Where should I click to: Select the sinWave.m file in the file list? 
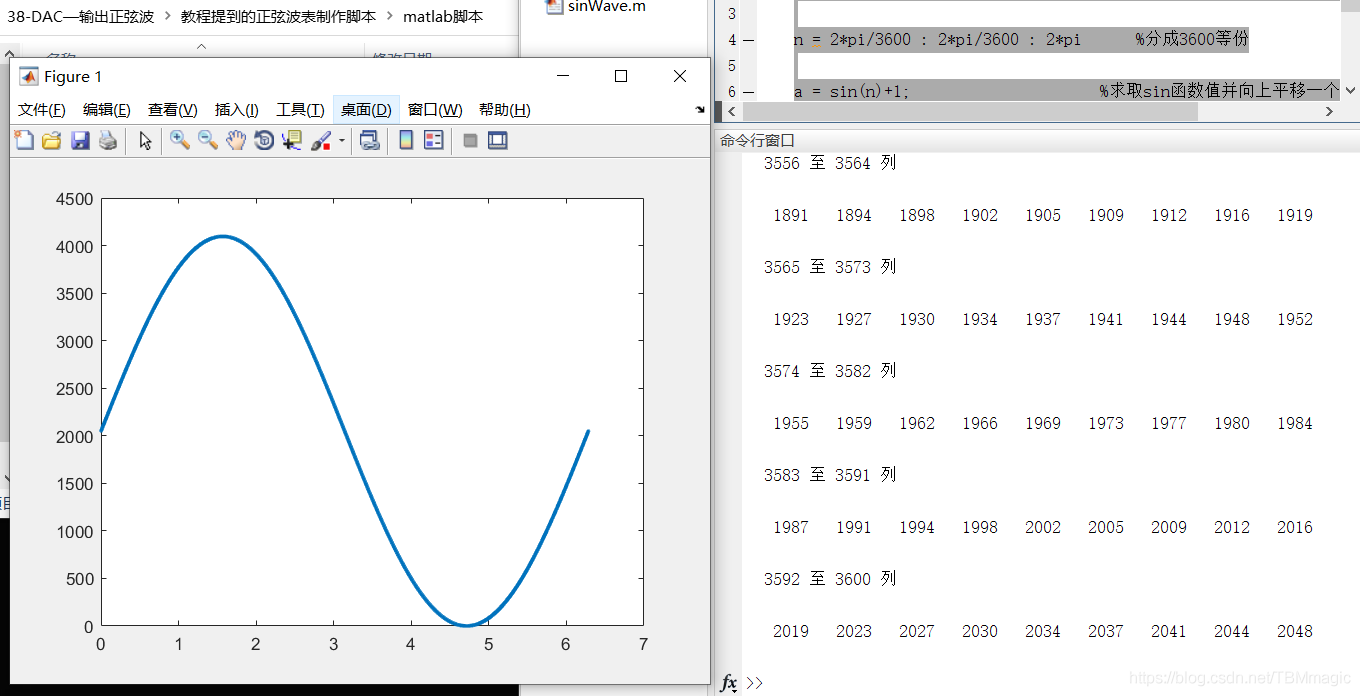click(x=596, y=6)
